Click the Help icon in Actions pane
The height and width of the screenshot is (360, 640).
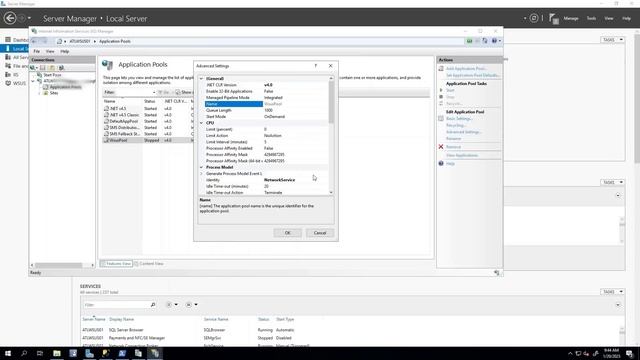[441, 163]
